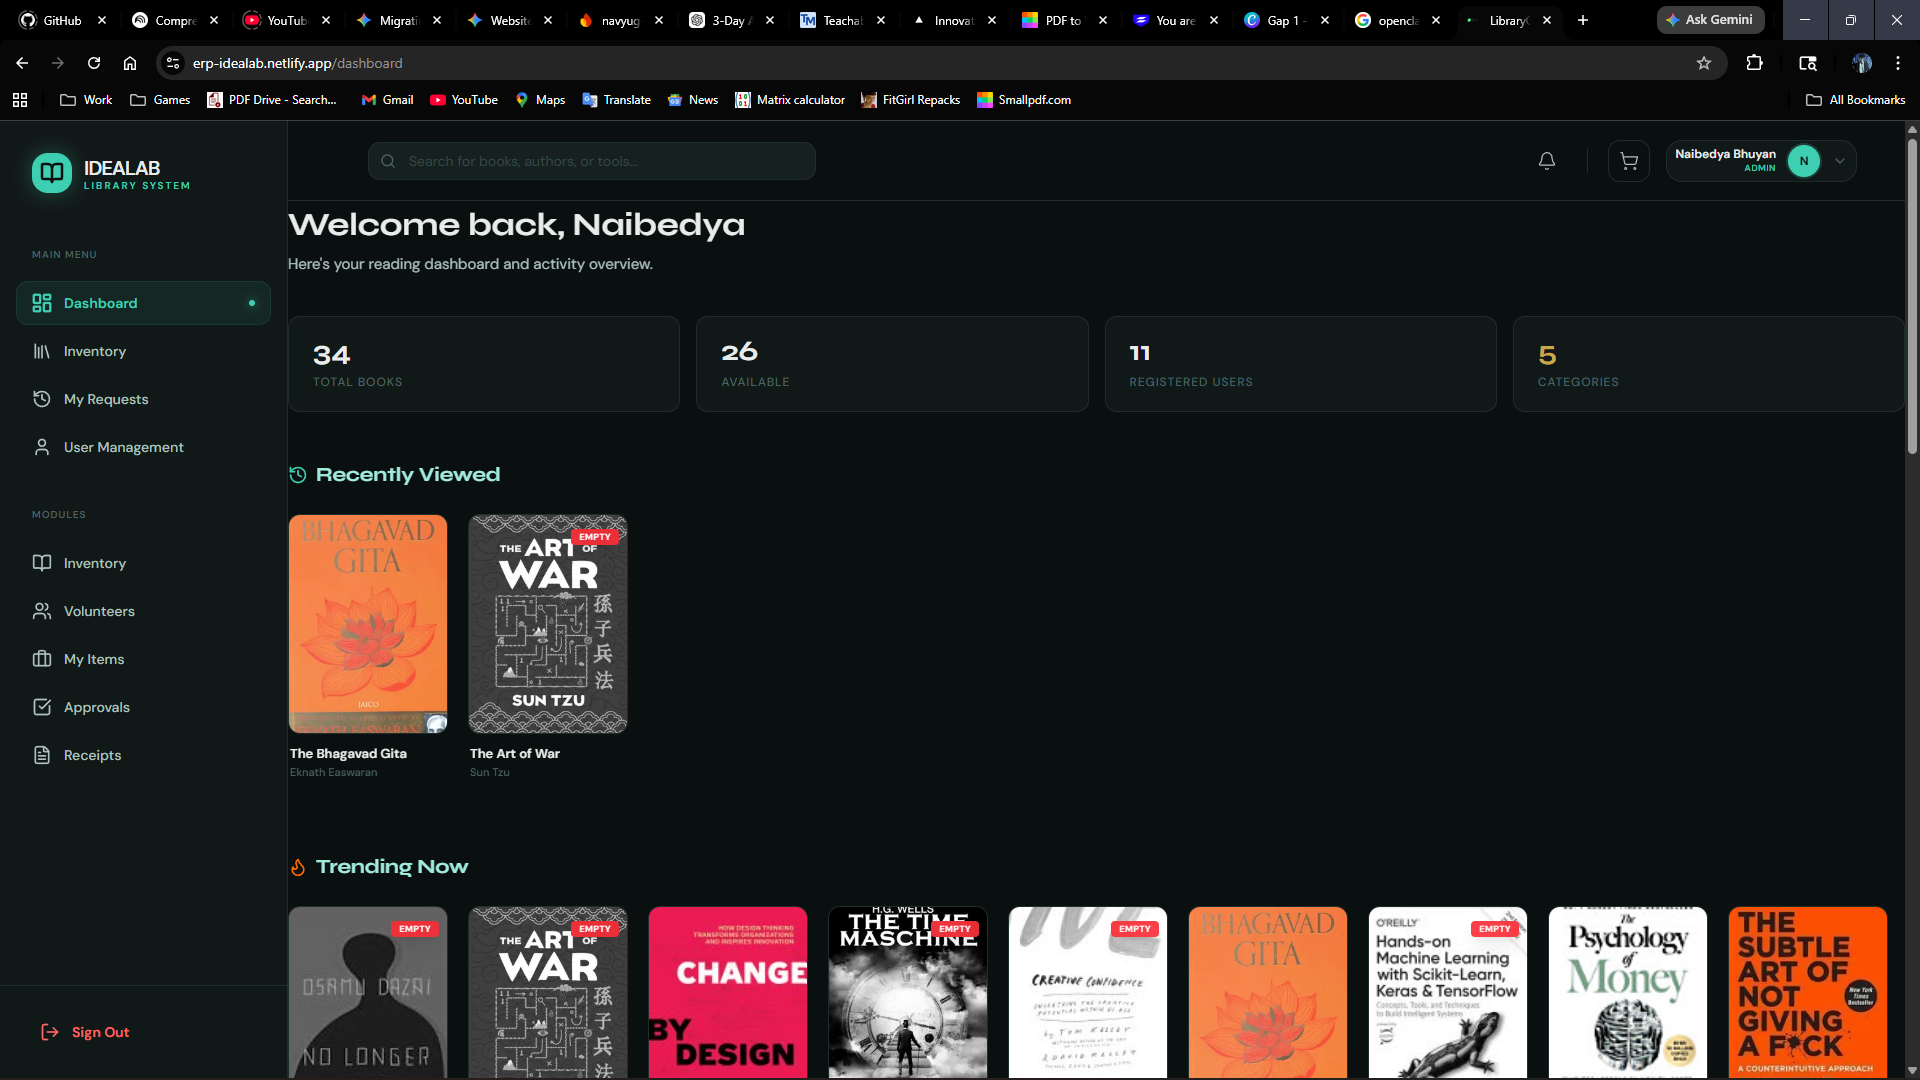Screen dimensions: 1920x1080
Task: Bookmark this page with star icon
Action: point(1704,63)
